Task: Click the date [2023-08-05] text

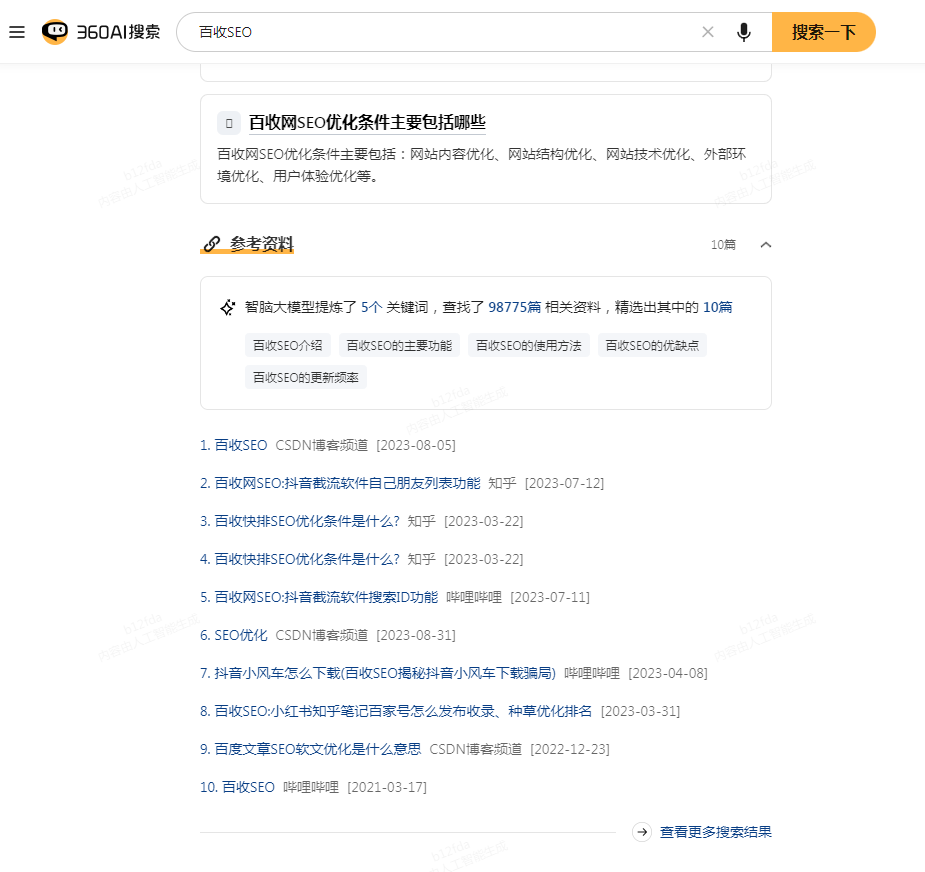Action: pyautogui.click(x=416, y=445)
